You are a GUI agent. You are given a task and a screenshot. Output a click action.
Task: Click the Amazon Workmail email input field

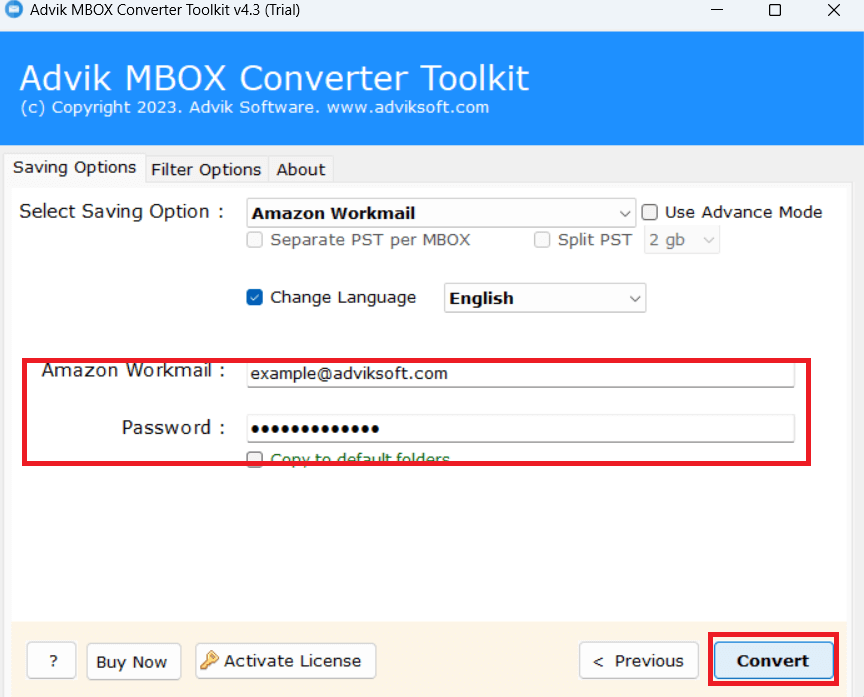pos(520,374)
